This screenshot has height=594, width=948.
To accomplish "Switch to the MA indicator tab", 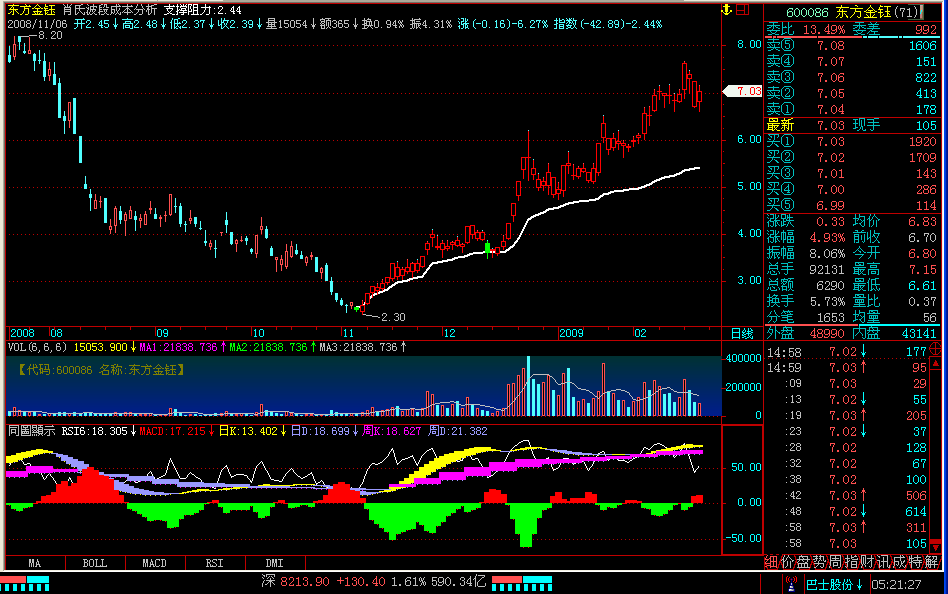I will tap(35, 563).
